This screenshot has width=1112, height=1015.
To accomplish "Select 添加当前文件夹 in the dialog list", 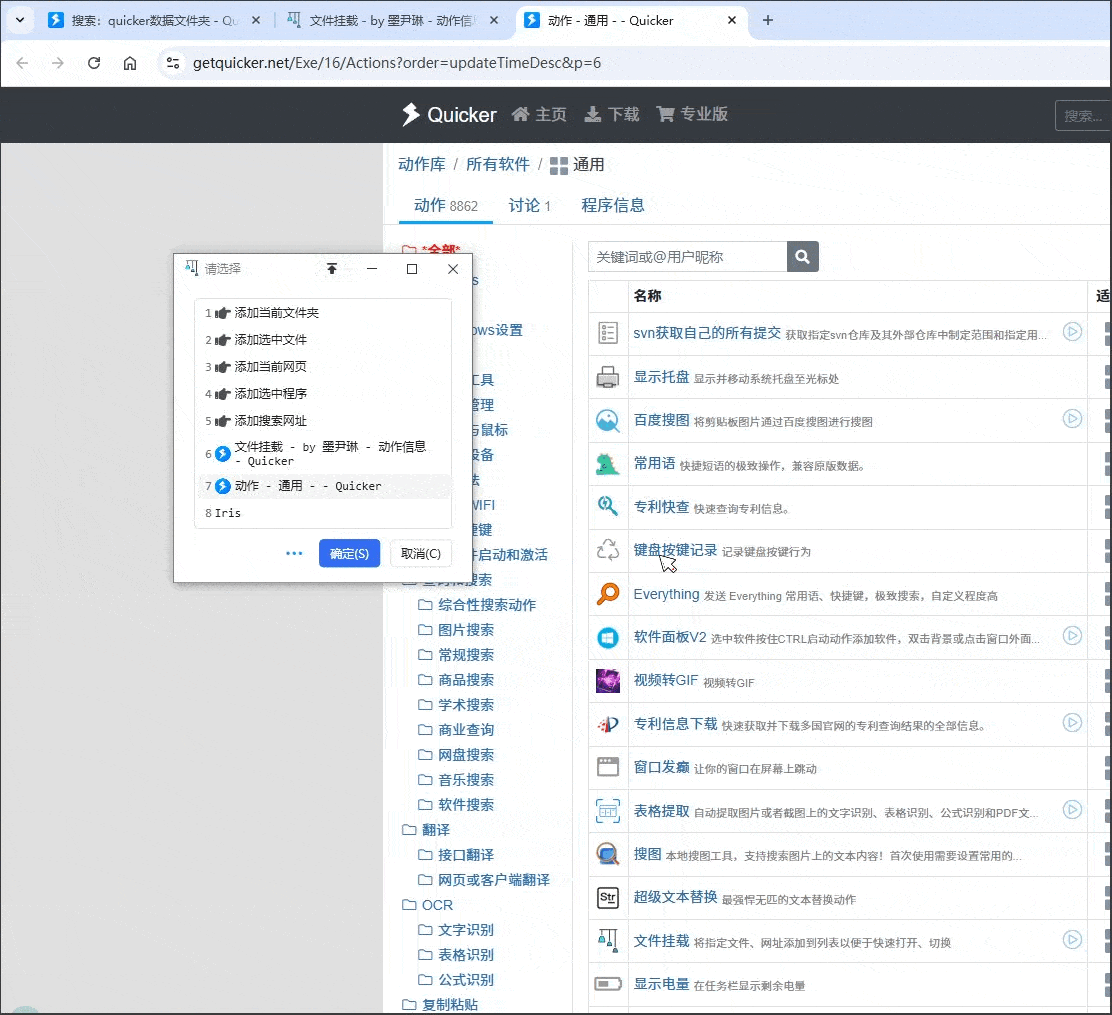I will [323, 313].
